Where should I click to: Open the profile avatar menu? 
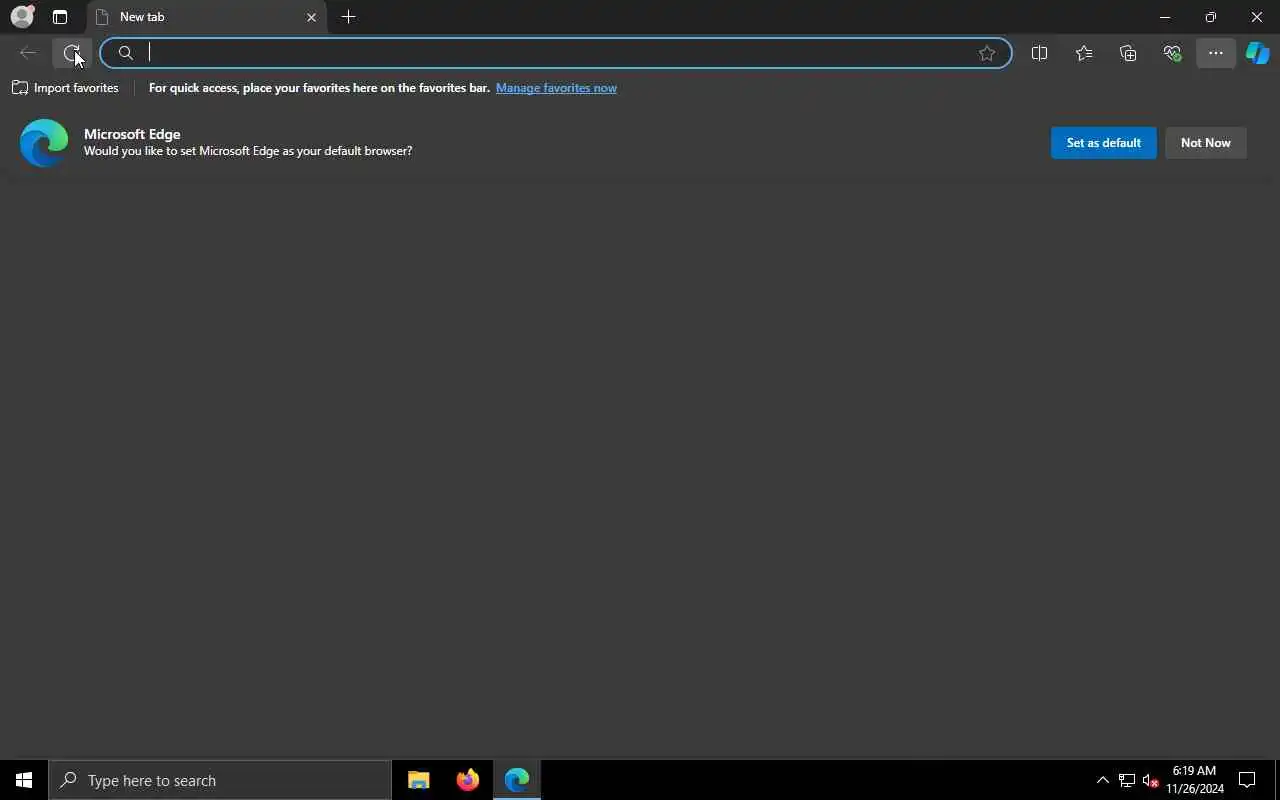point(22,17)
